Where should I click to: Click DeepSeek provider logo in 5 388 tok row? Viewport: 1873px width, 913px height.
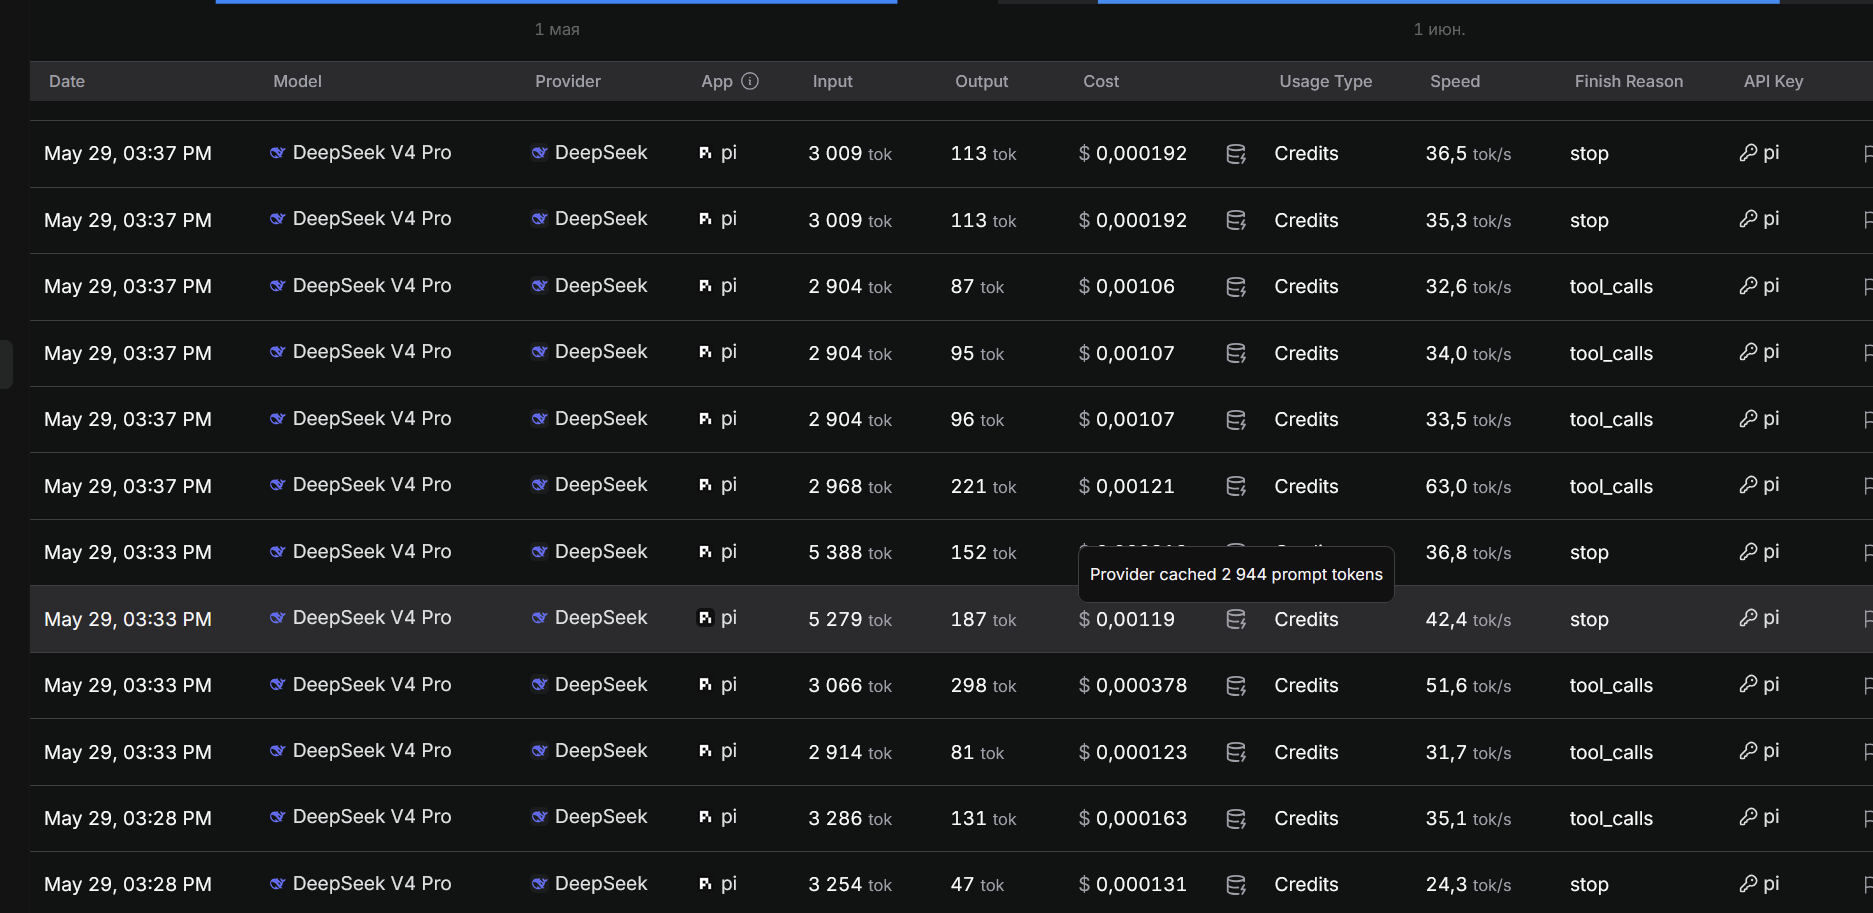pos(539,552)
